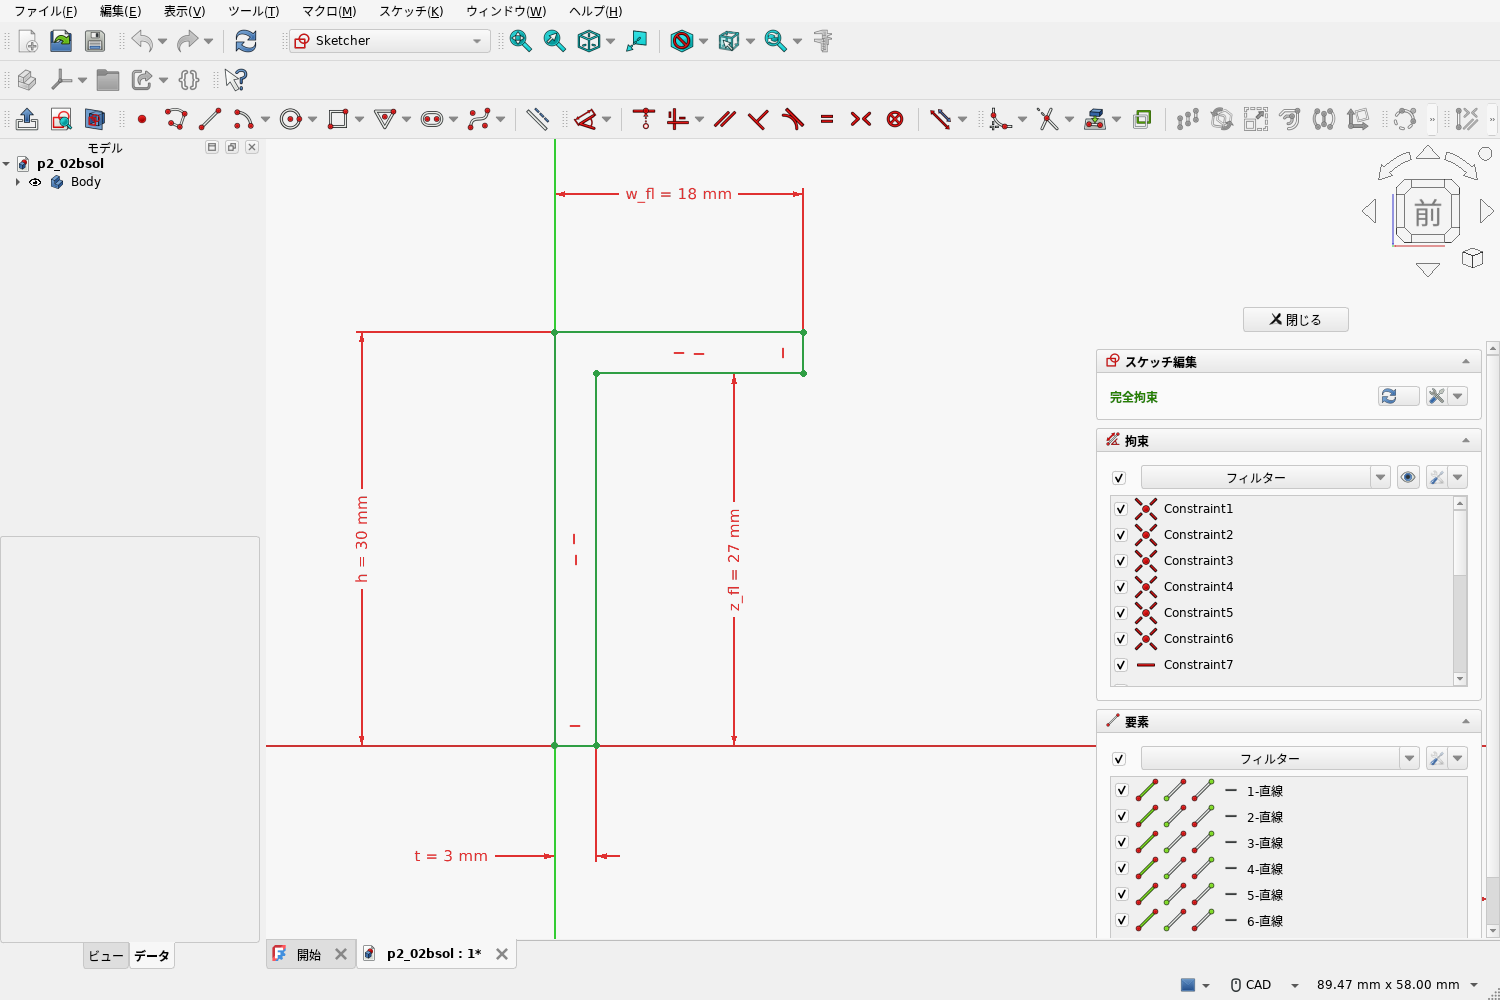Viewport: 1500px width, 1000px height.
Task: Open the constraints フィルター dropdown
Action: click(x=1265, y=478)
